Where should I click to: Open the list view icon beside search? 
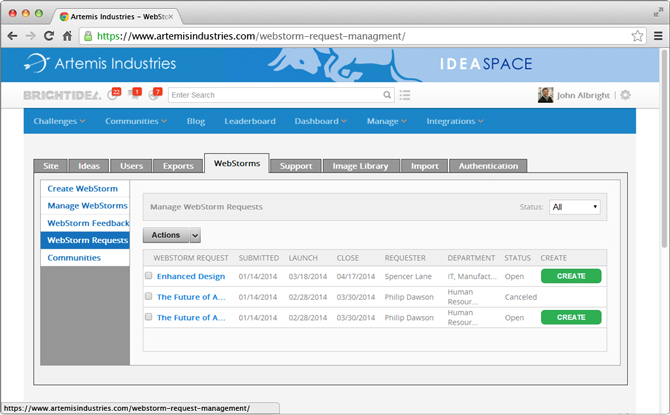405,95
